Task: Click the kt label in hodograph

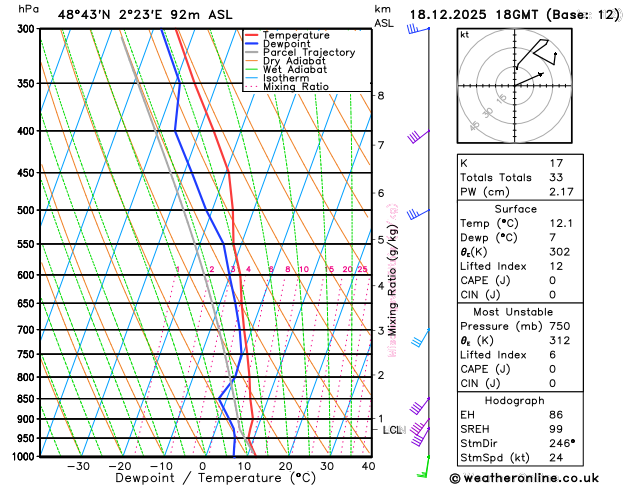Action: (465, 35)
